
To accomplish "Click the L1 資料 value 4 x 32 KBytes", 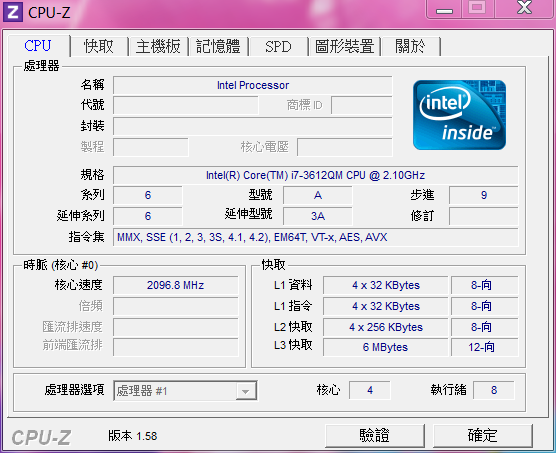I will 385,285.
